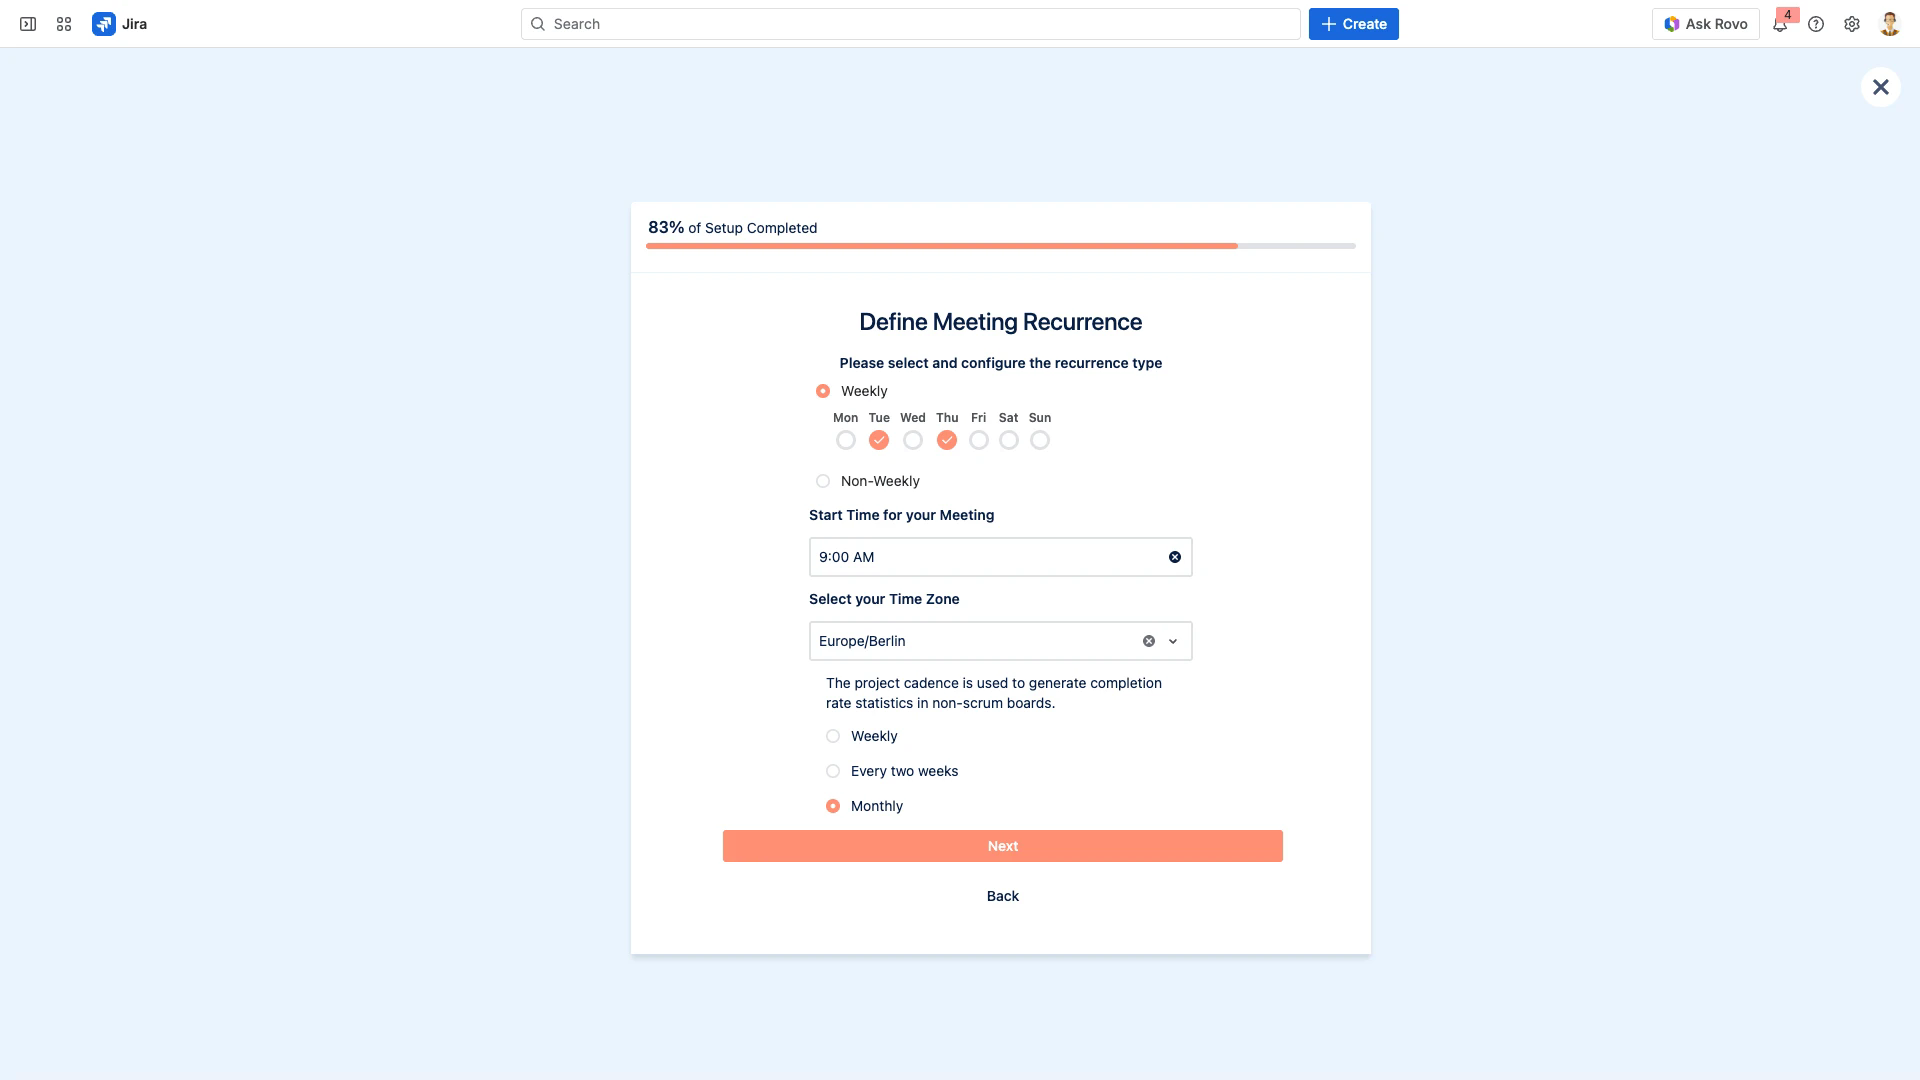The height and width of the screenshot is (1080, 1920).
Task: Open settings via the gear icon
Action: [x=1852, y=23]
